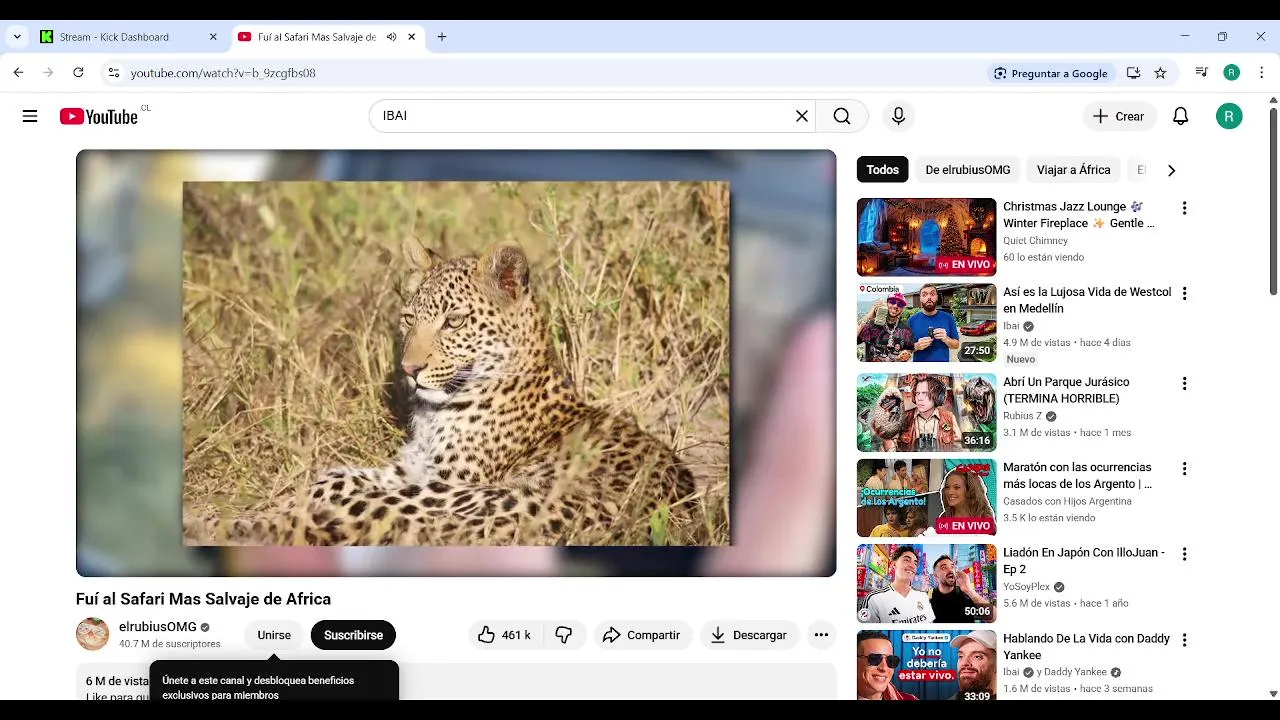This screenshot has width=1280, height=720.
Task: Open the Chrome profile R icon
Action: click(x=1232, y=73)
